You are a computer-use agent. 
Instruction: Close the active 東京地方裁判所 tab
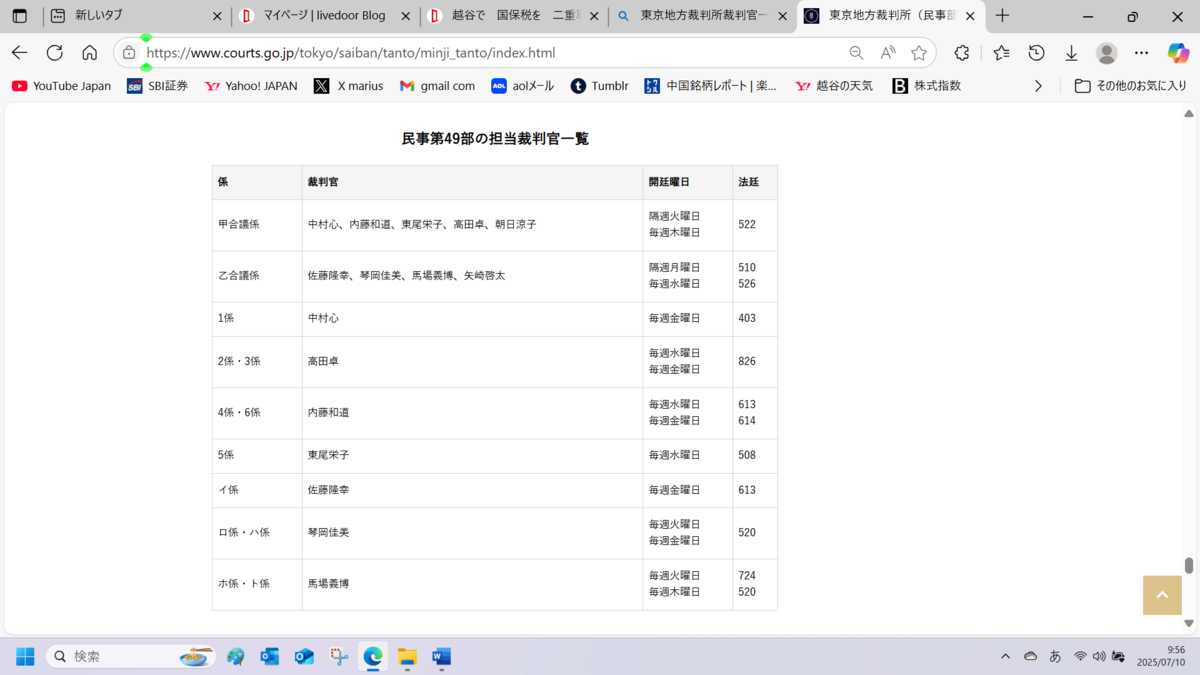coord(970,16)
